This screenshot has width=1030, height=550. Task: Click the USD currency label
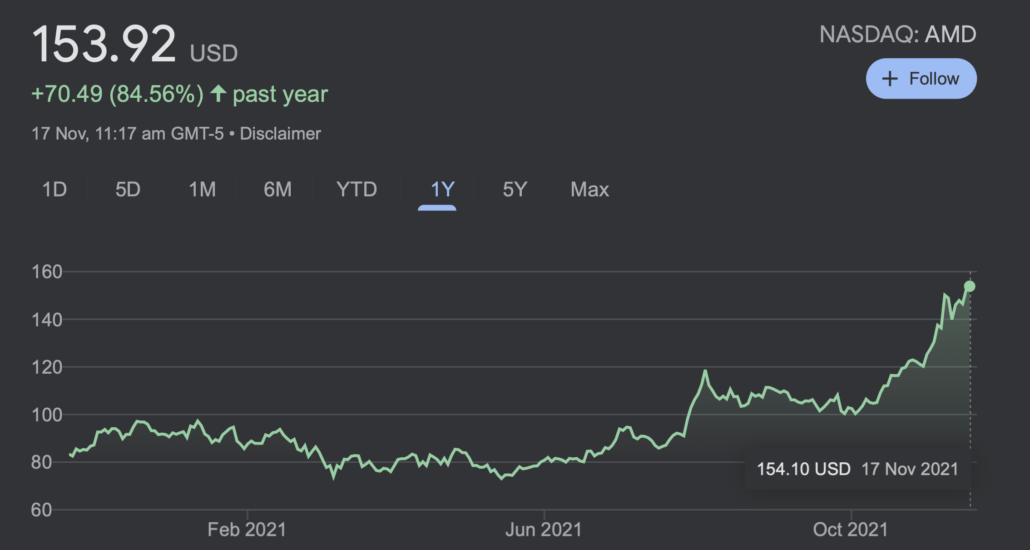[214, 53]
